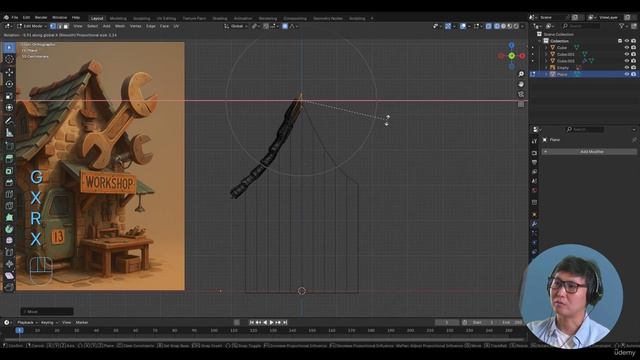This screenshot has width=640, height=360.
Task: Switch to the UV Editing workspace tab
Action: pos(166,18)
